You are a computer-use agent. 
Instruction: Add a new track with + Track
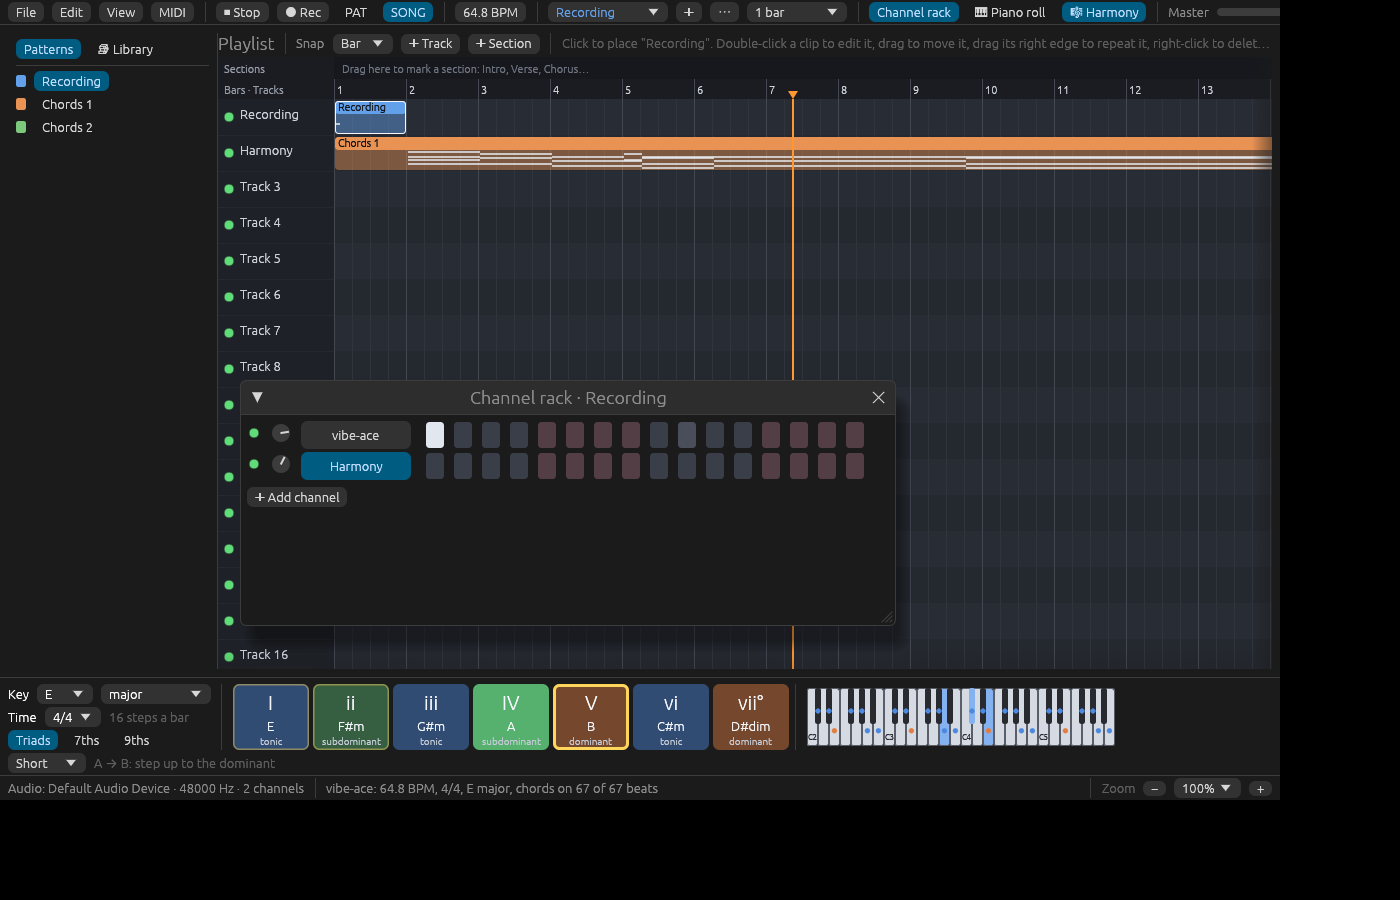click(430, 44)
